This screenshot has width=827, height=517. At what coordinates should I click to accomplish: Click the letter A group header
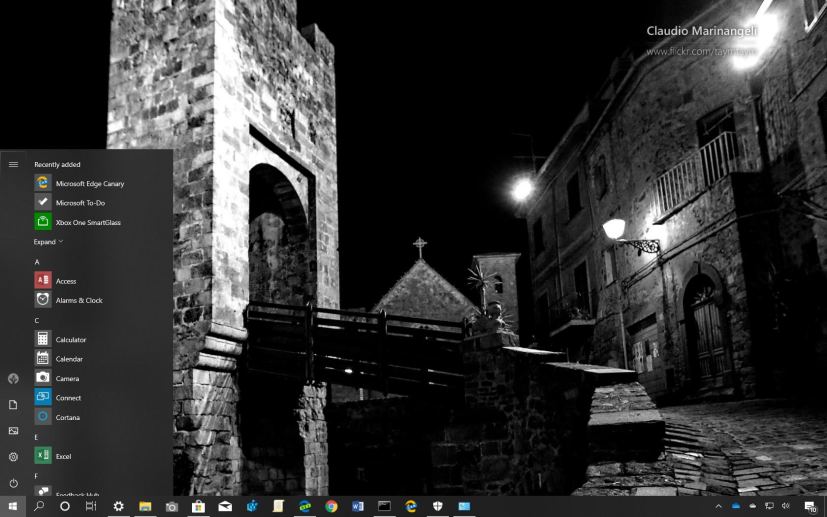coord(37,262)
